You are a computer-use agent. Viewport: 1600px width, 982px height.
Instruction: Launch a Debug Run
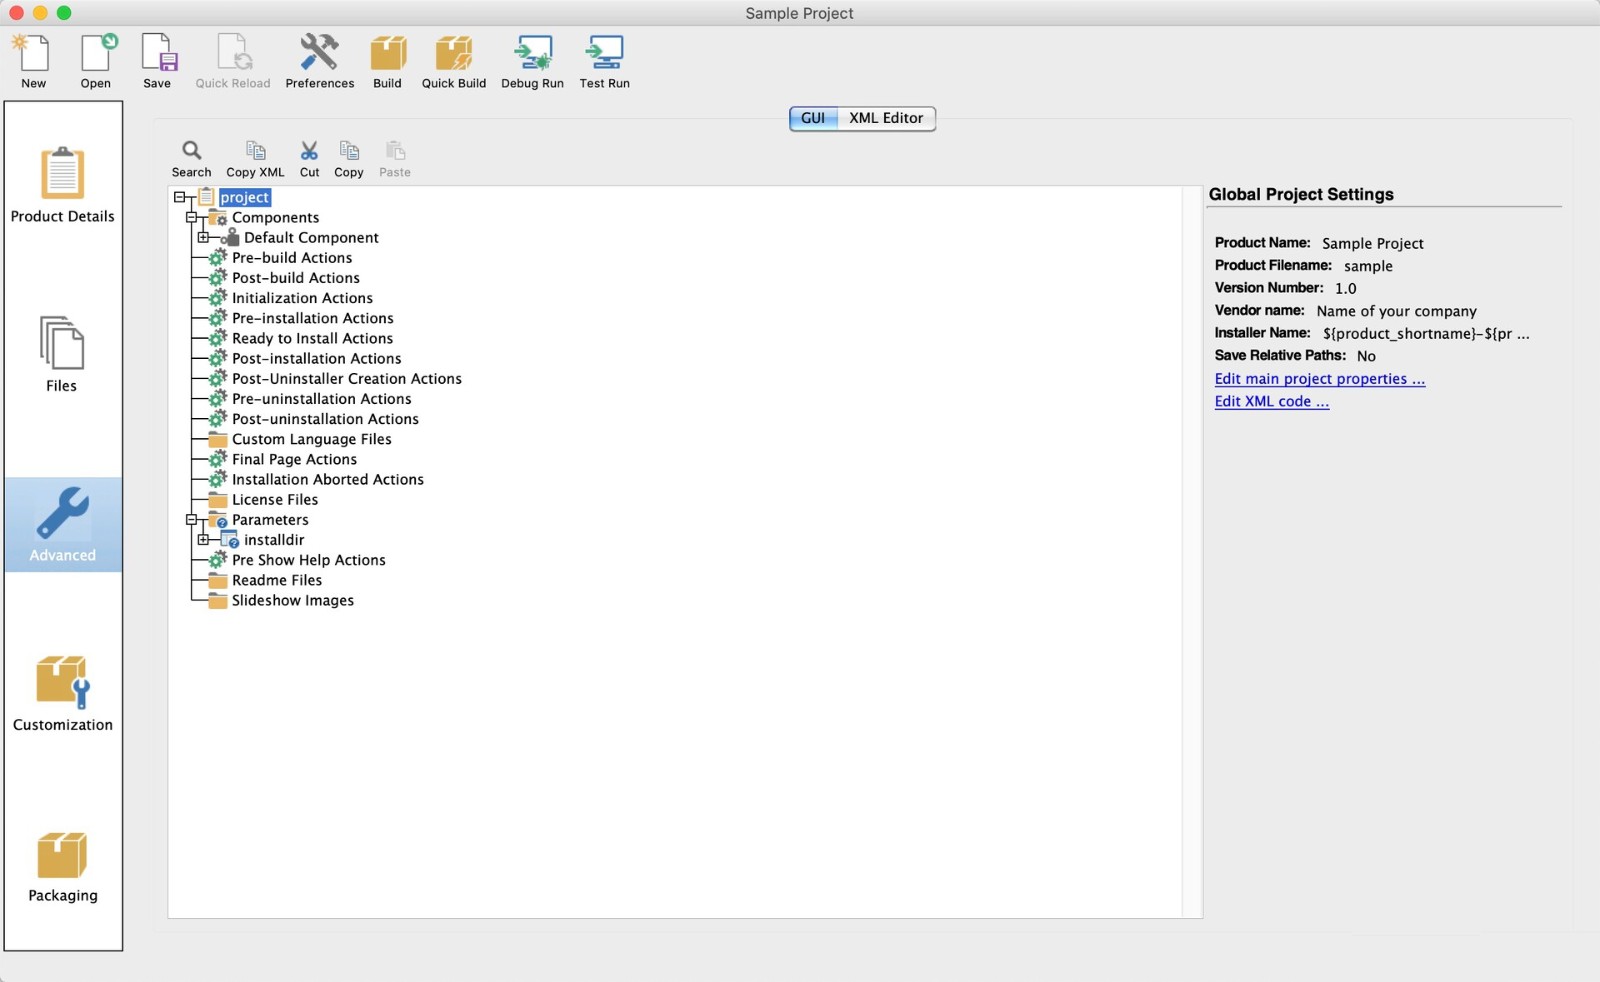point(533,62)
